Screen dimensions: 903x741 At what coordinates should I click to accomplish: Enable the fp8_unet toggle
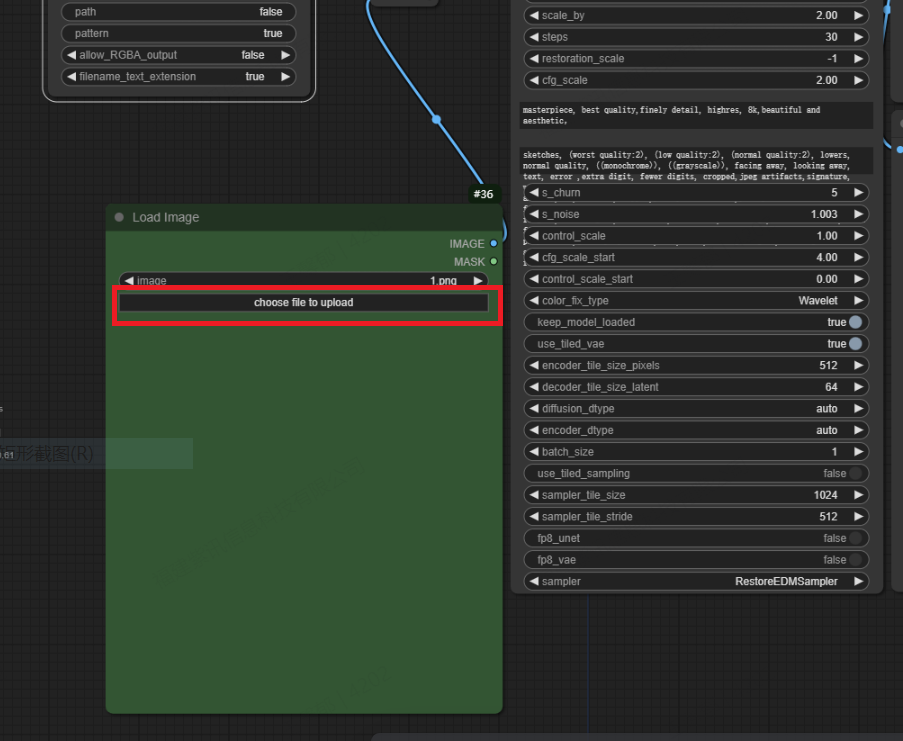(x=855, y=538)
